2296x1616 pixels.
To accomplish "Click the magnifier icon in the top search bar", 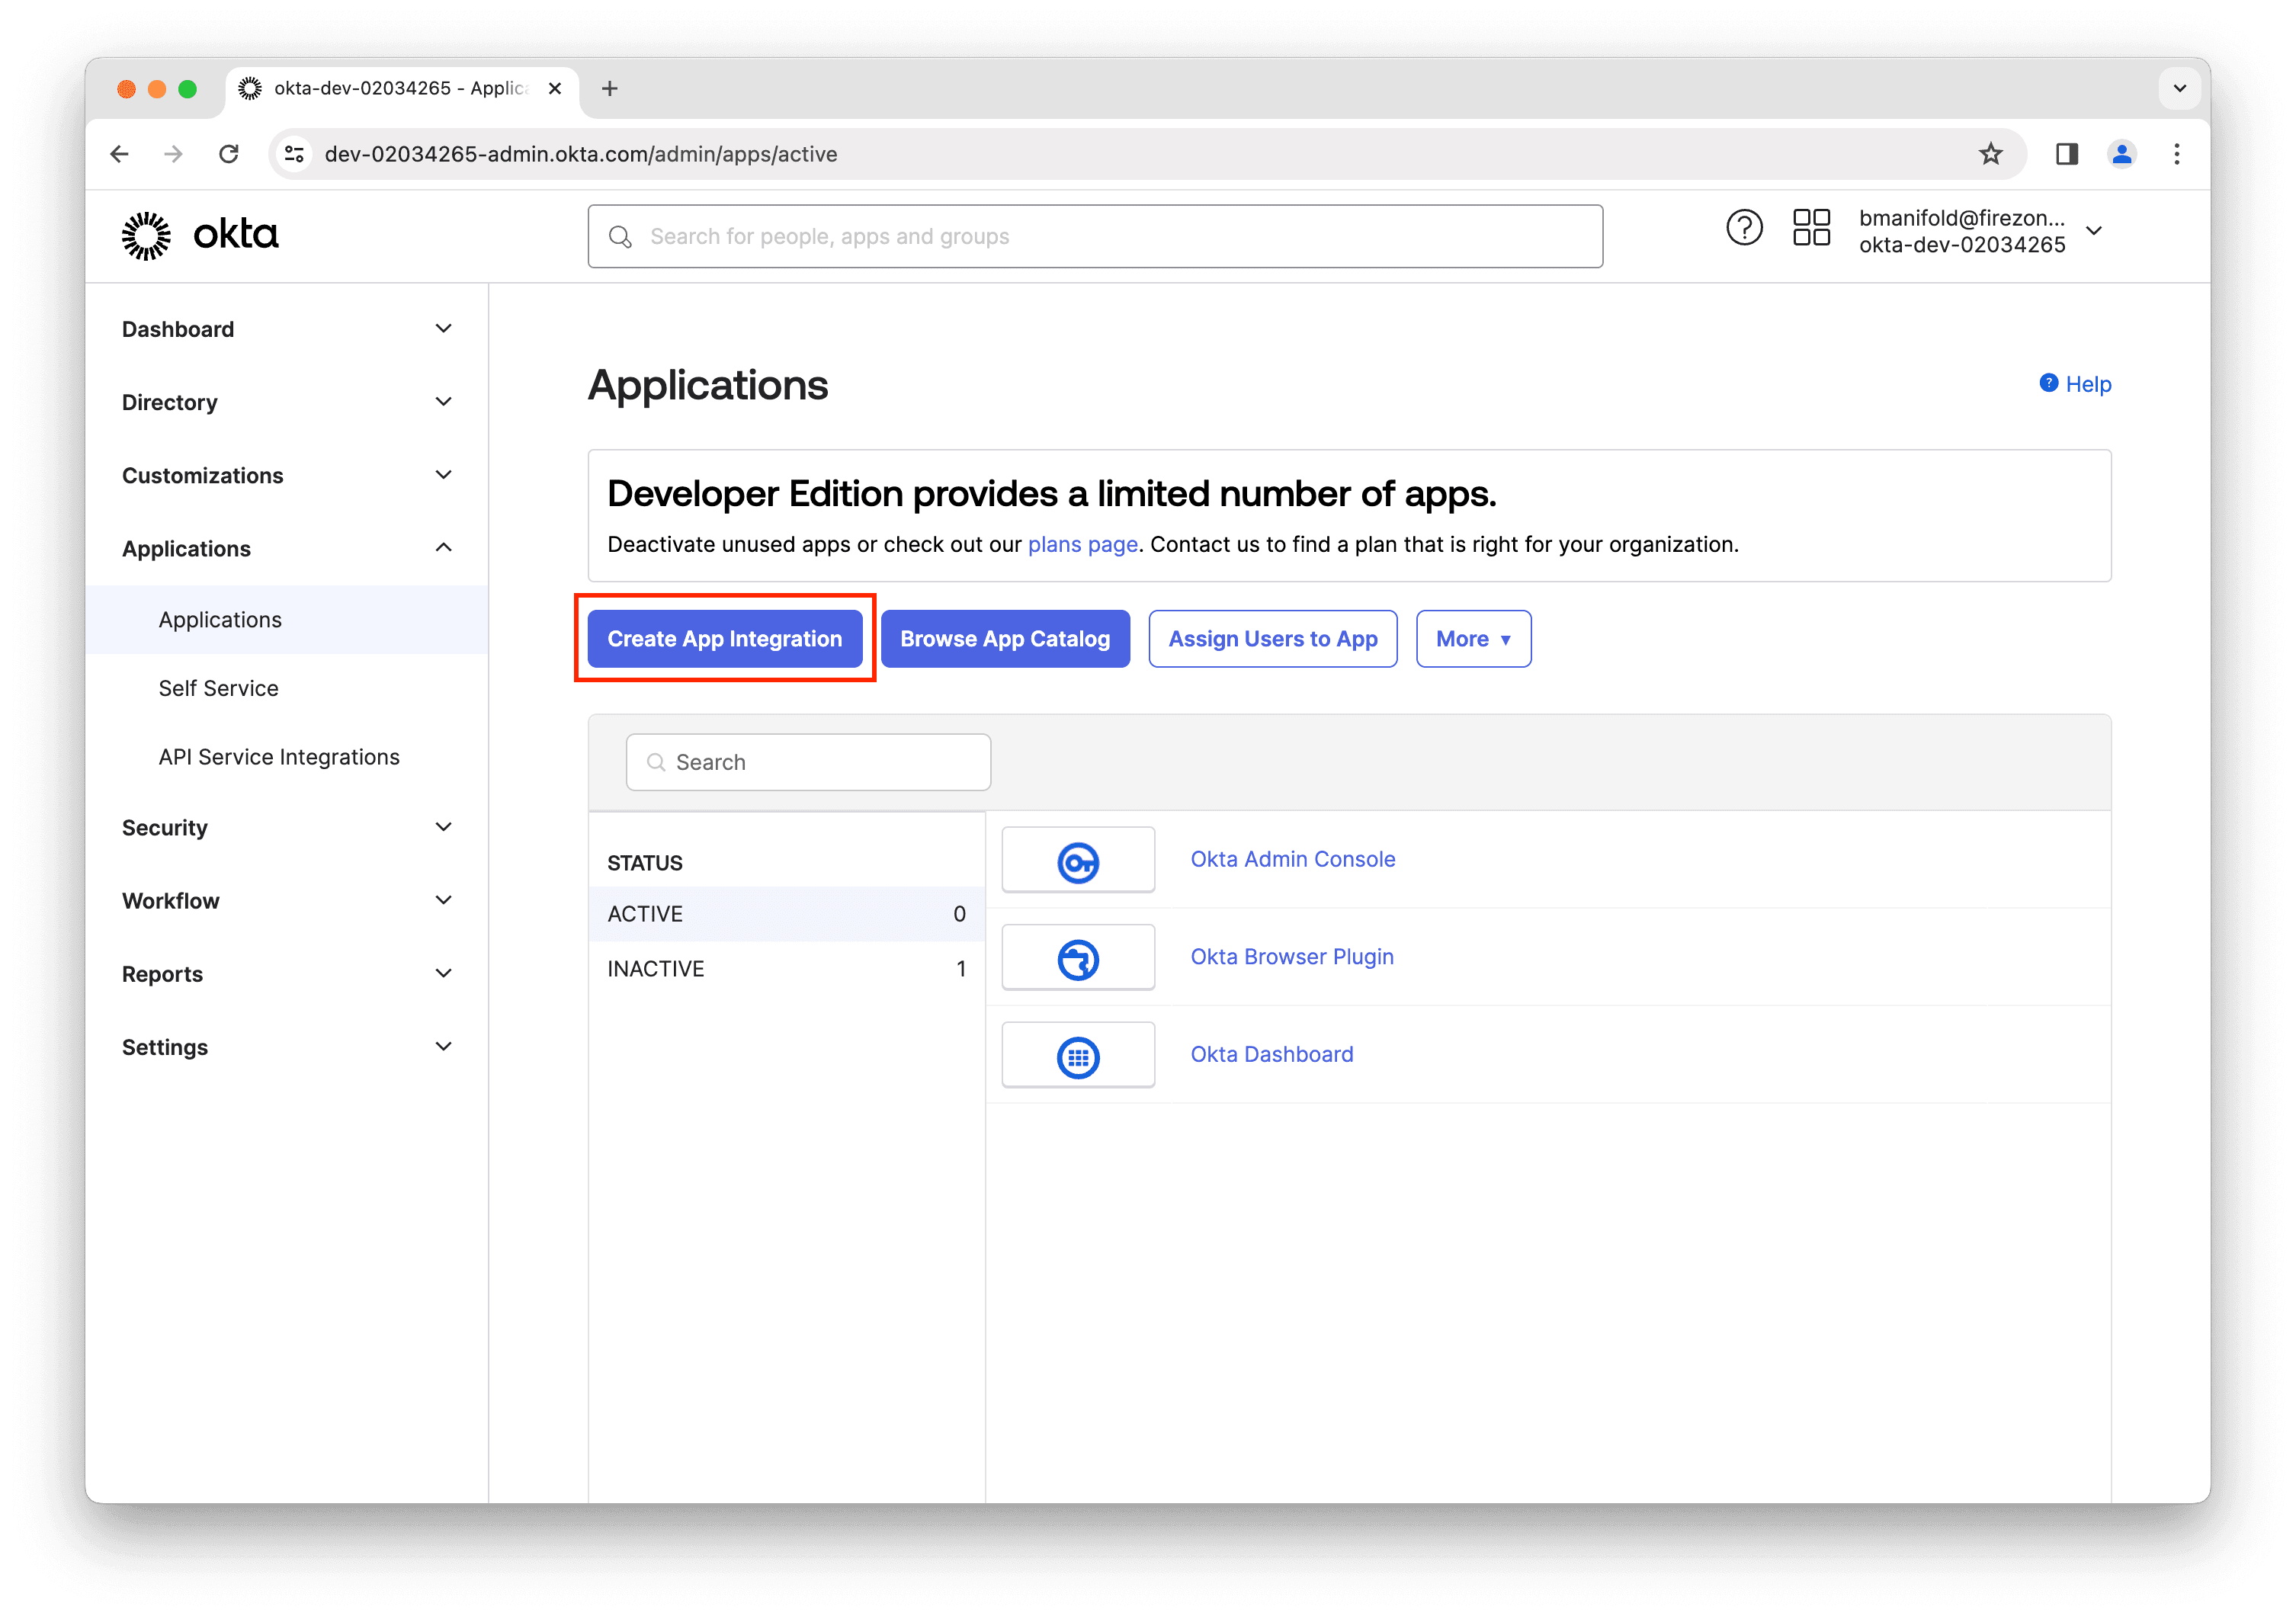I will pos(620,236).
